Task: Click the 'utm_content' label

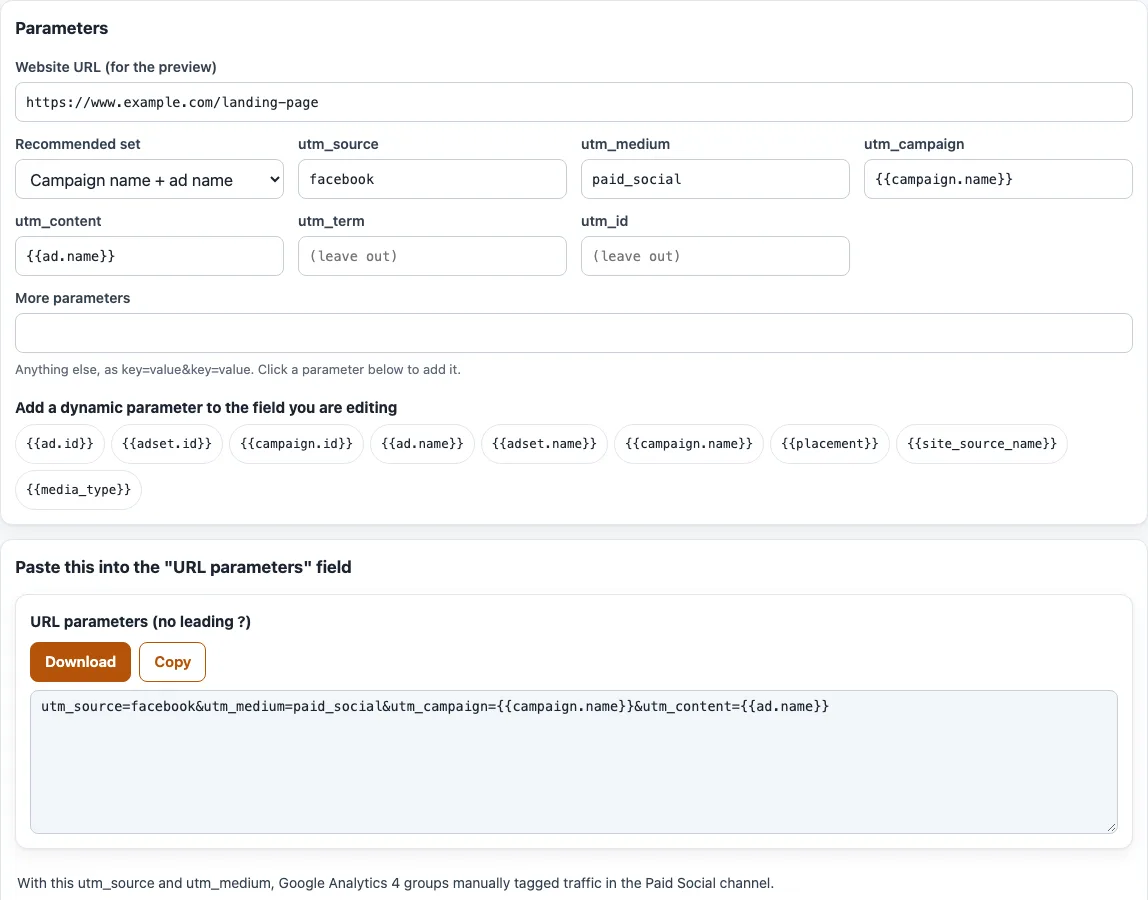Action: (59, 221)
